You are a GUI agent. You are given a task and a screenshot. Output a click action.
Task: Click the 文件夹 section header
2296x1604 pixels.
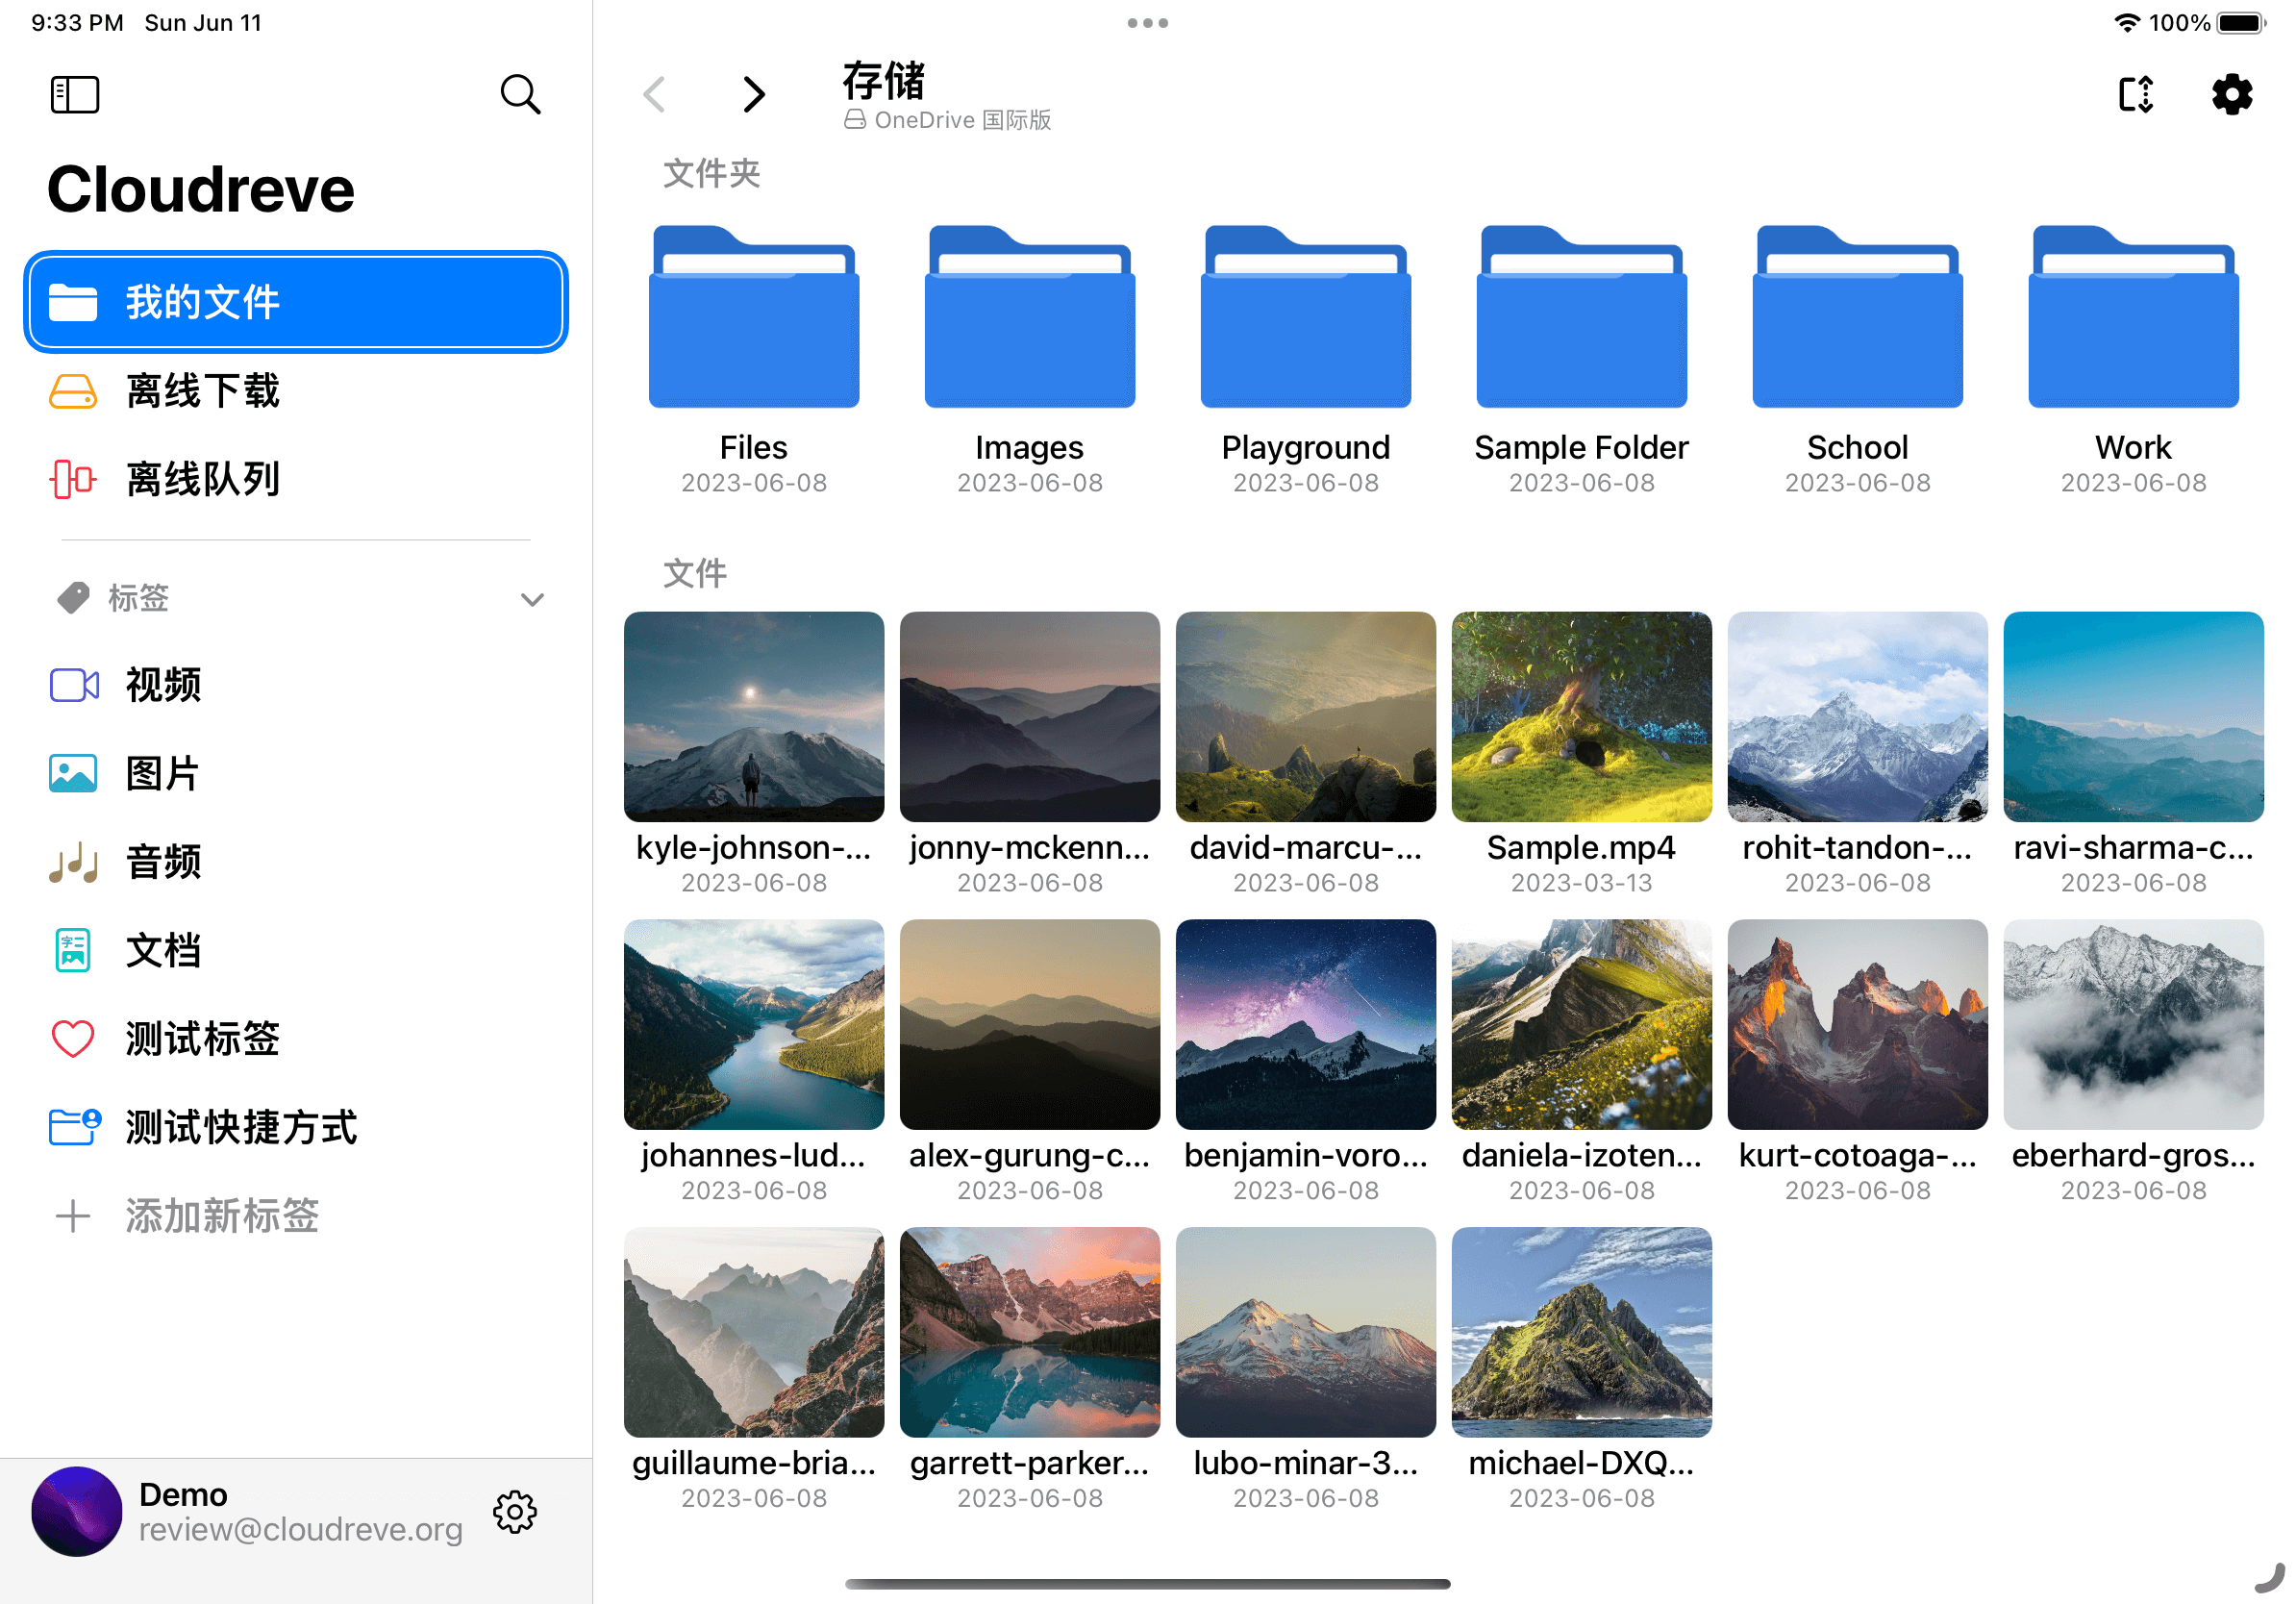coord(712,174)
